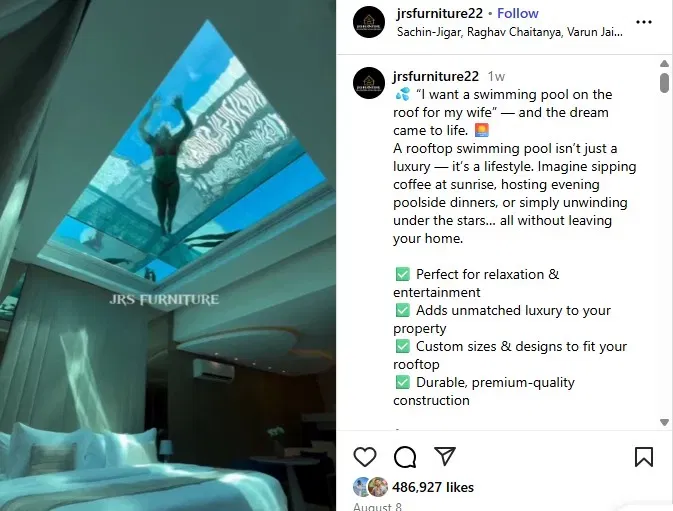Save post with bookmark icon
The image size is (673, 511).
tap(644, 457)
